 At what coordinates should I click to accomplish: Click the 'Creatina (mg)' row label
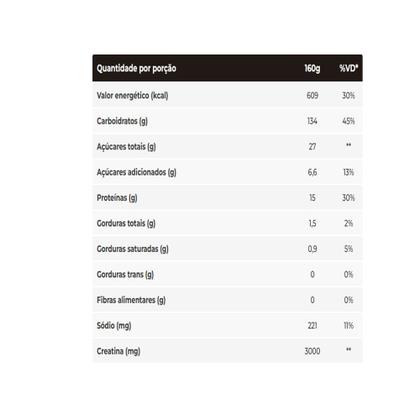tap(118, 351)
